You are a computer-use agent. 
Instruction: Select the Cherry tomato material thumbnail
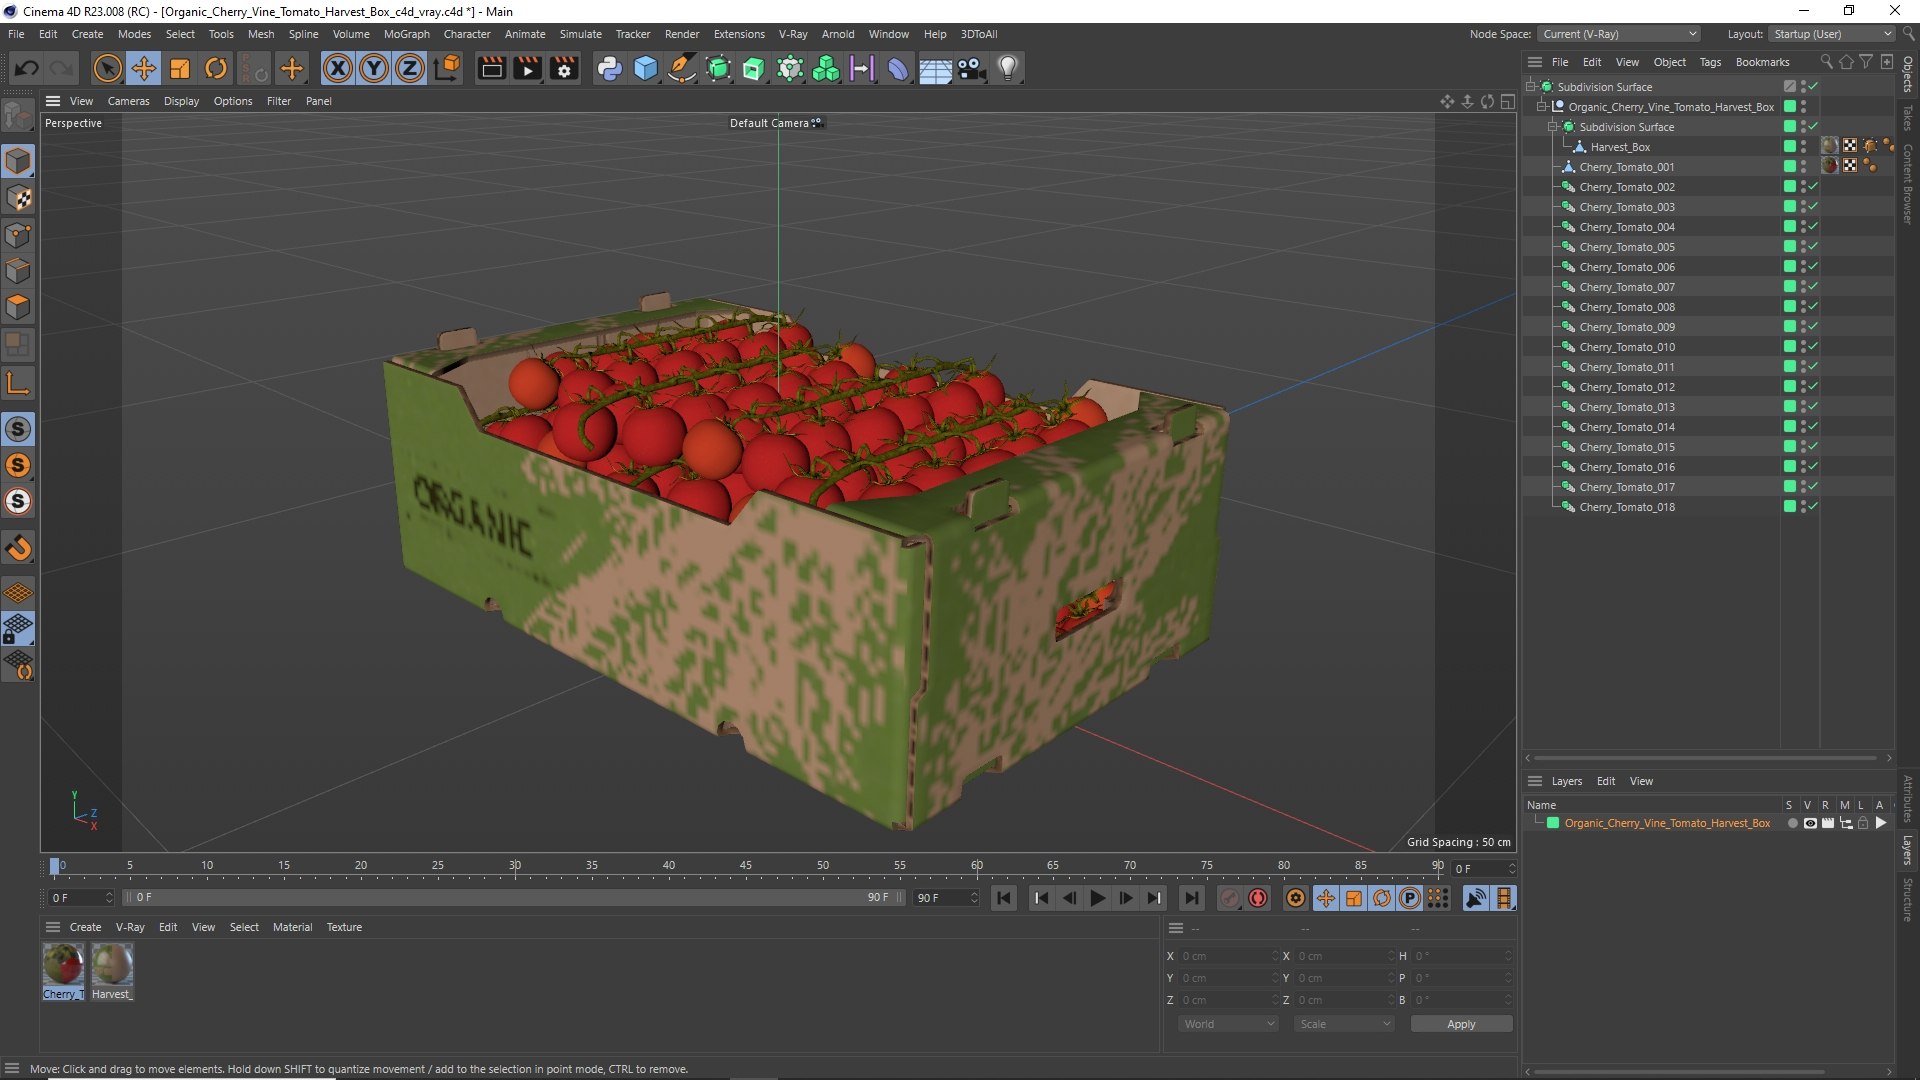(x=63, y=965)
